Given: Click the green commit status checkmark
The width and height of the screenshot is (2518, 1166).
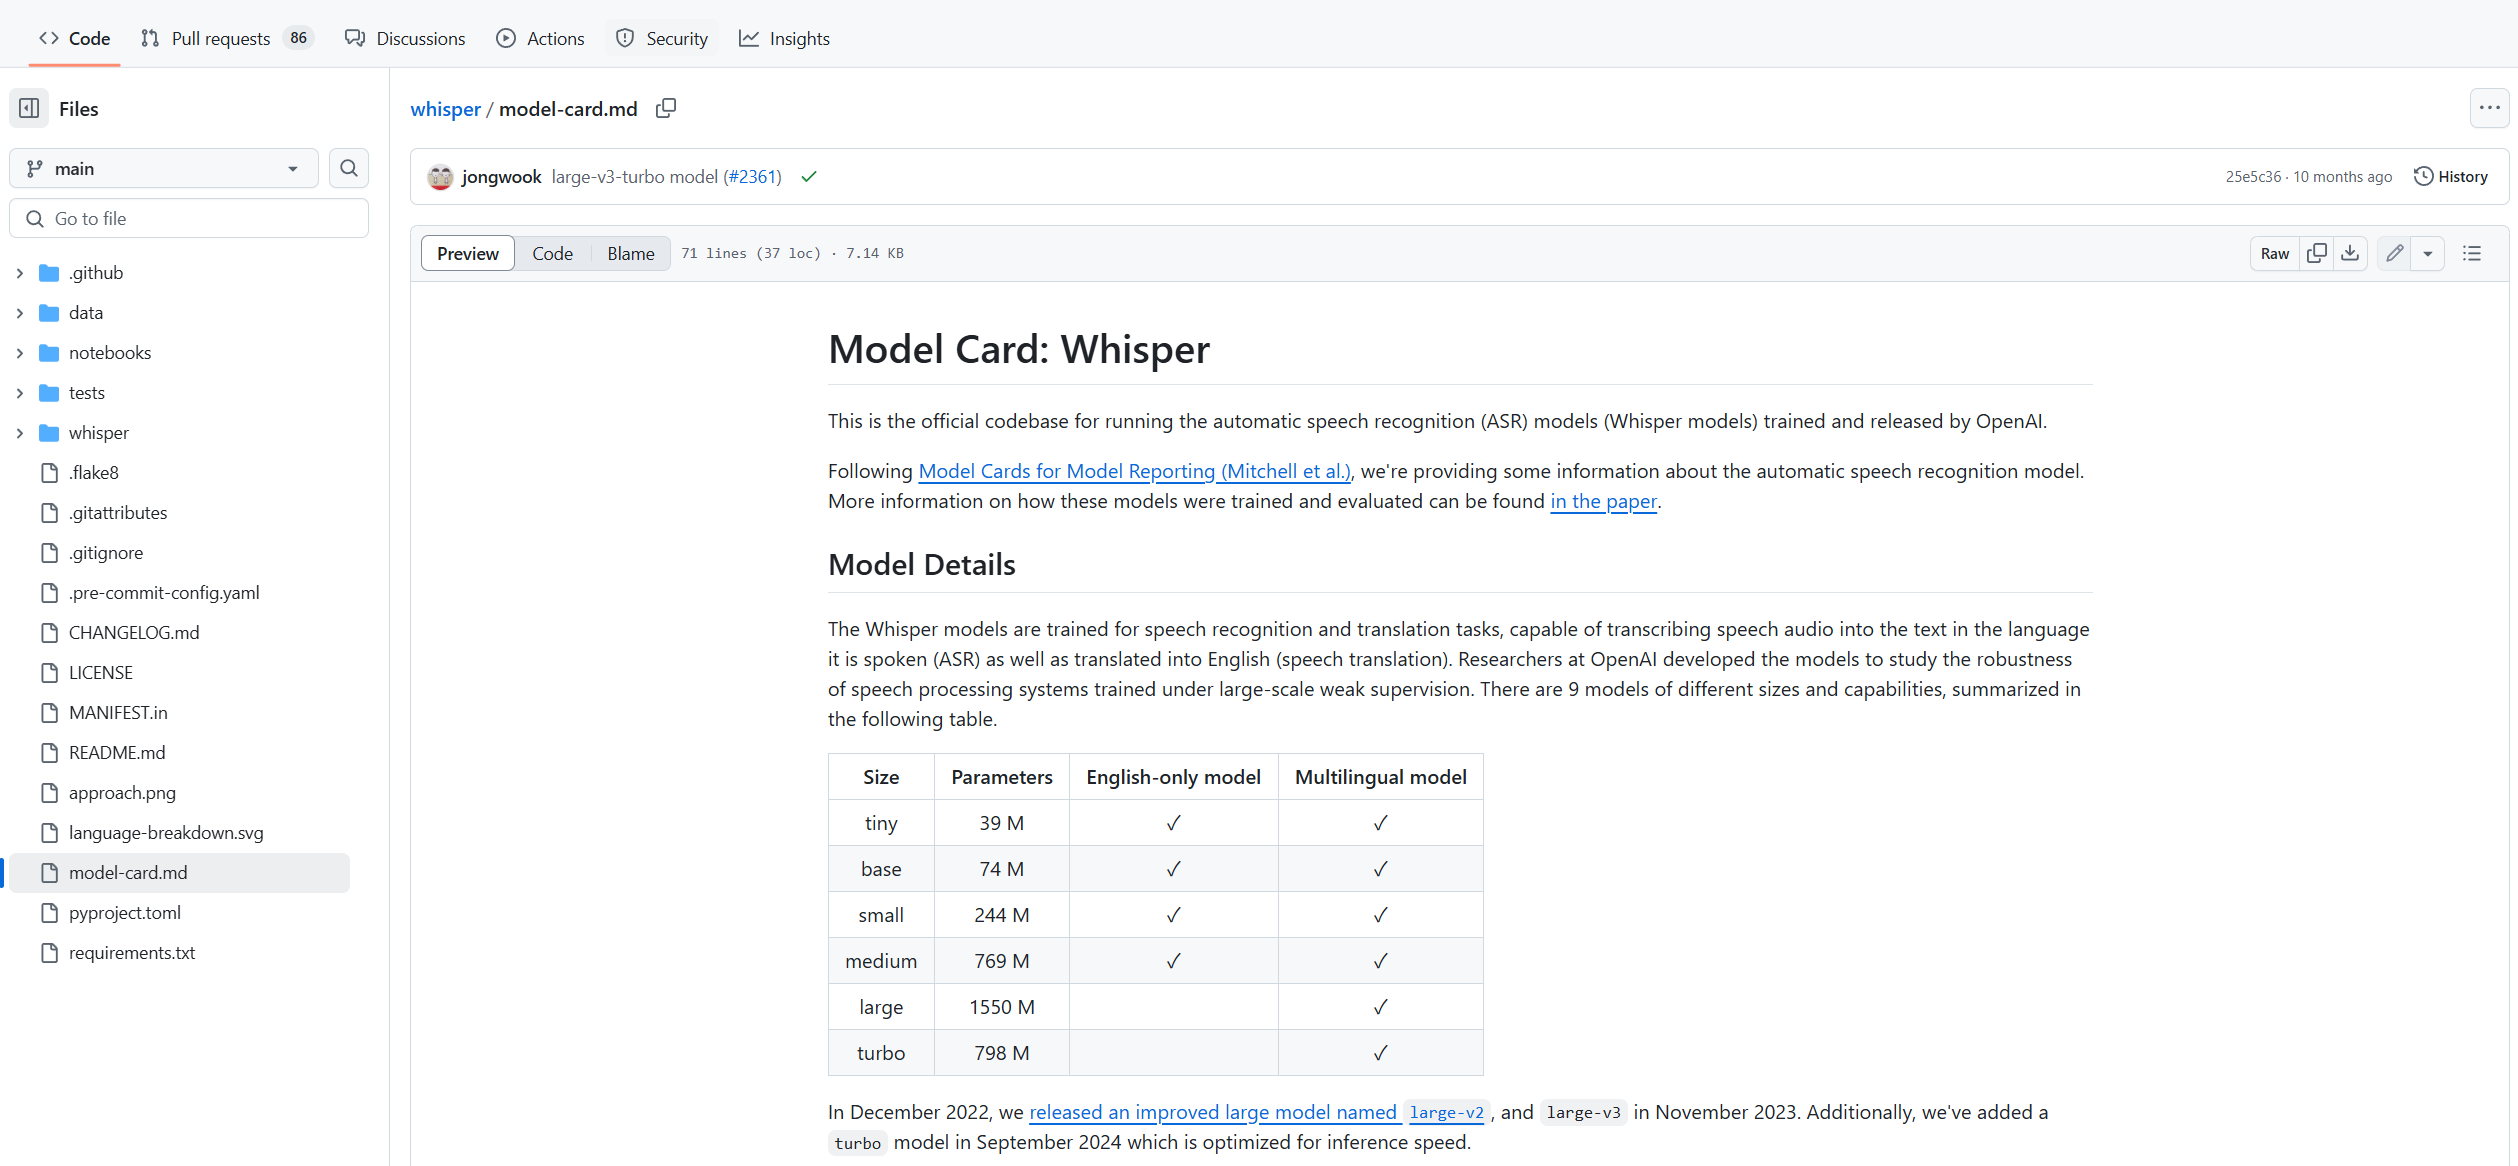Looking at the screenshot, I should pos(809,177).
